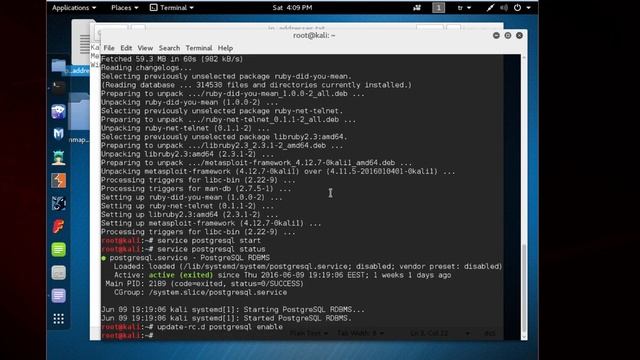Launch Armitage from the dock
The width and height of the screenshot is (640, 360).
[58, 157]
